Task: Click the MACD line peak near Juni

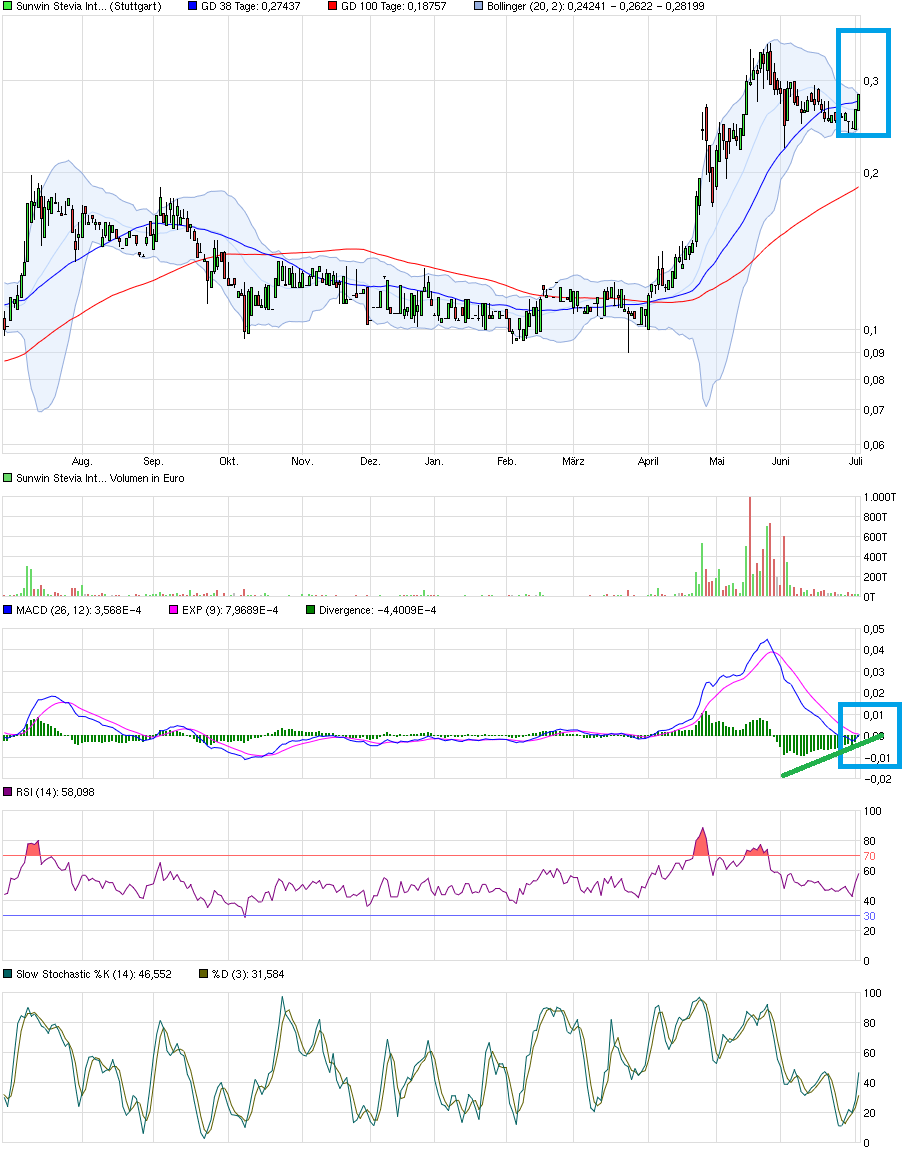Action: [766, 640]
